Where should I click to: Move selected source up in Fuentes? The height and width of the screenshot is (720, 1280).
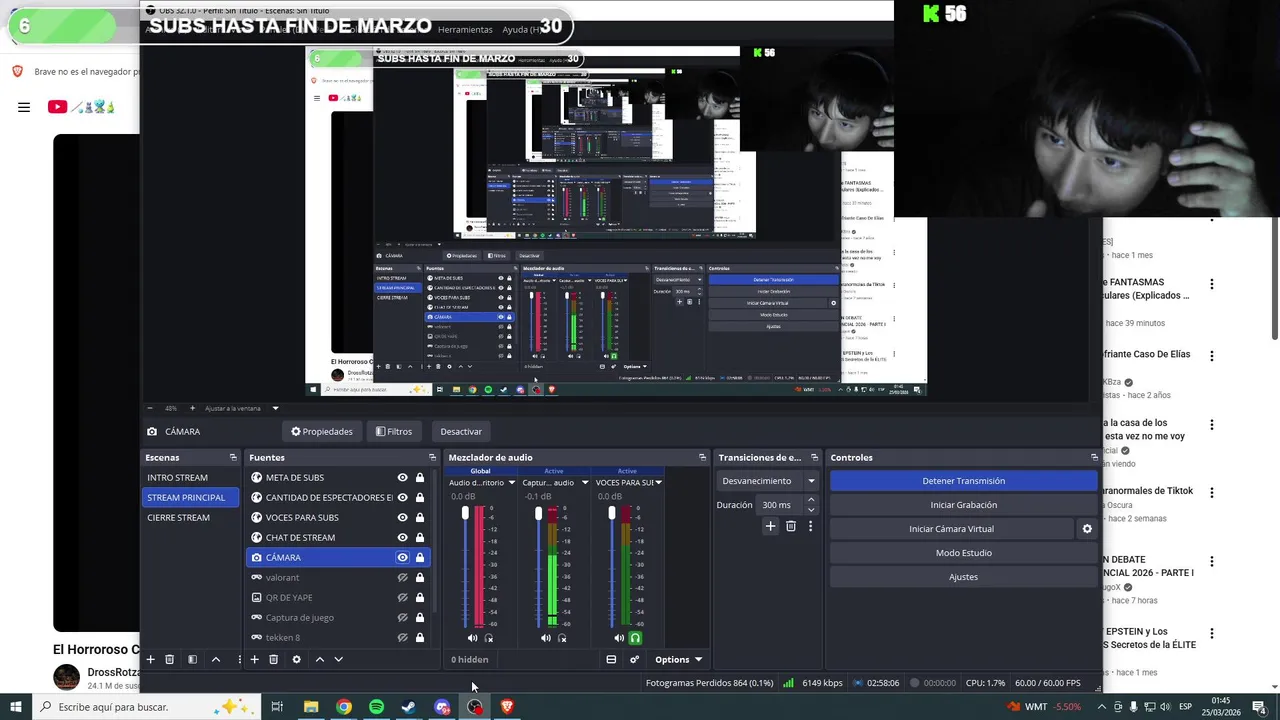pos(320,659)
